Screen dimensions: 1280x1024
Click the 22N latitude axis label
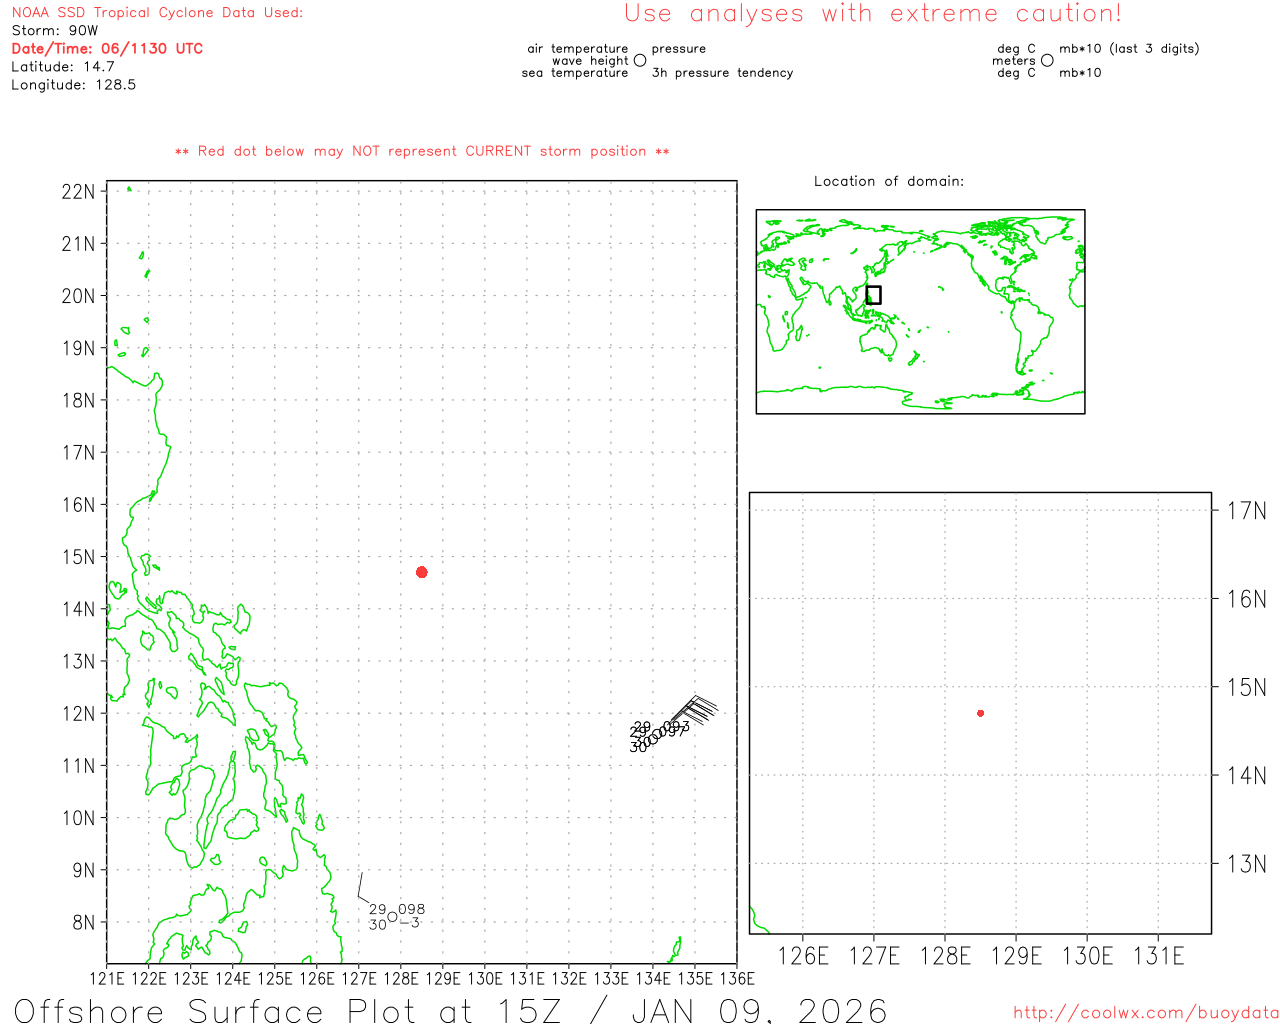point(78,192)
